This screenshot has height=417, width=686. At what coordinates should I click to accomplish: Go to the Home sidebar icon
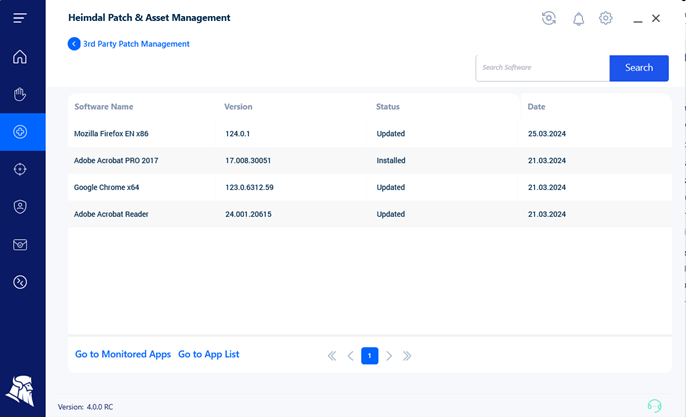(20, 57)
